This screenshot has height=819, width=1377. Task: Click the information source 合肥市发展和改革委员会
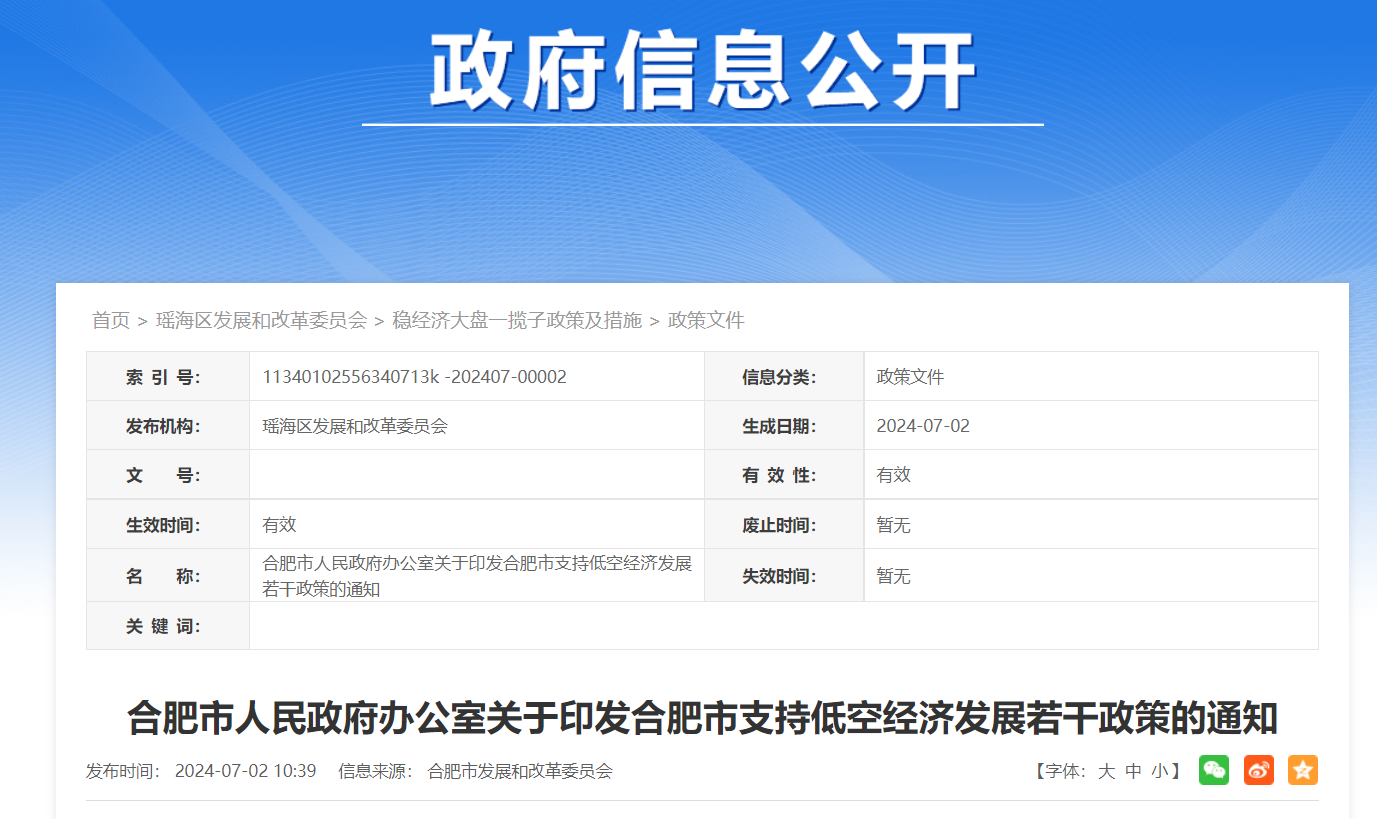pos(519,771)
